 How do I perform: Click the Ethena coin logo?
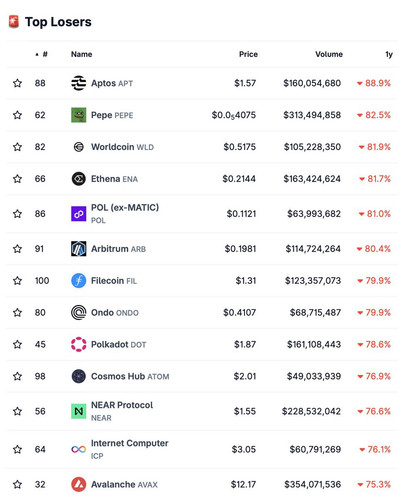pyautogui.click(x=79, y=179)
